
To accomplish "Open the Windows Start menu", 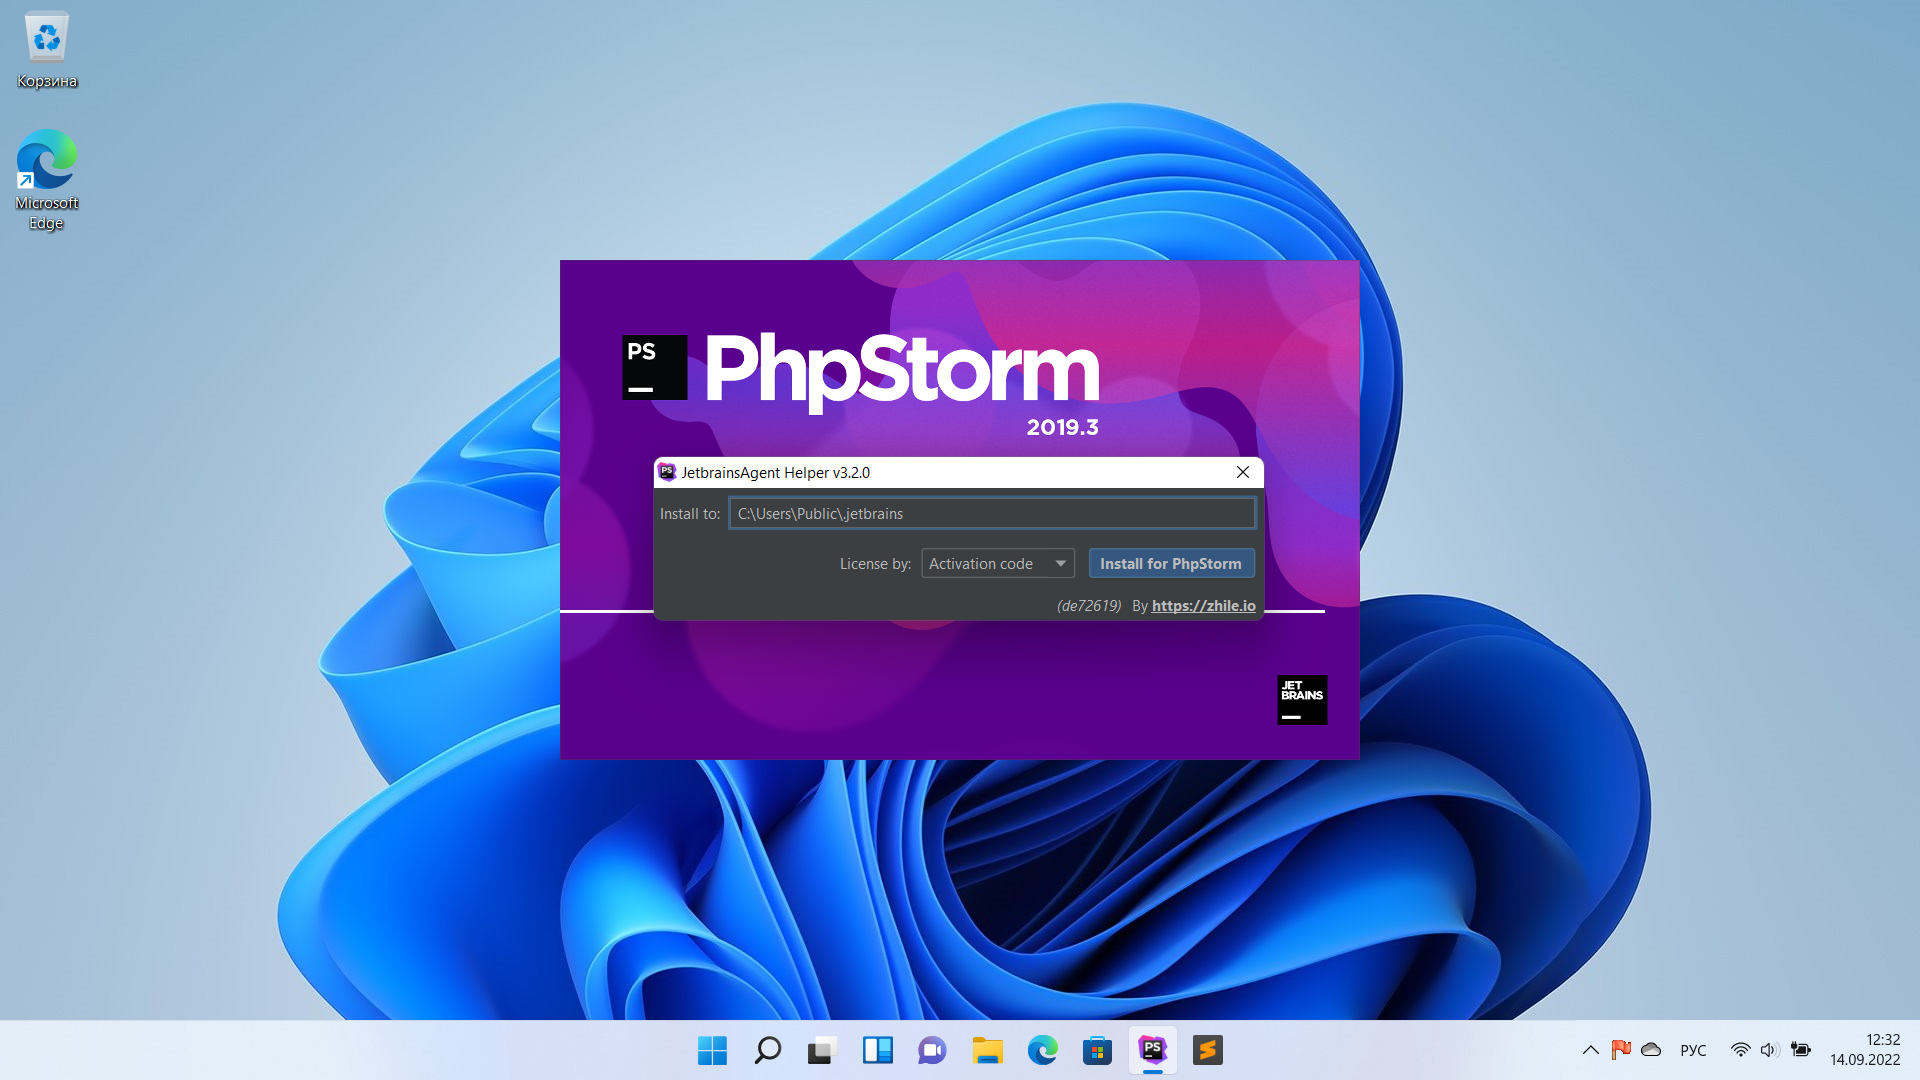I will tap(712, 1050).
